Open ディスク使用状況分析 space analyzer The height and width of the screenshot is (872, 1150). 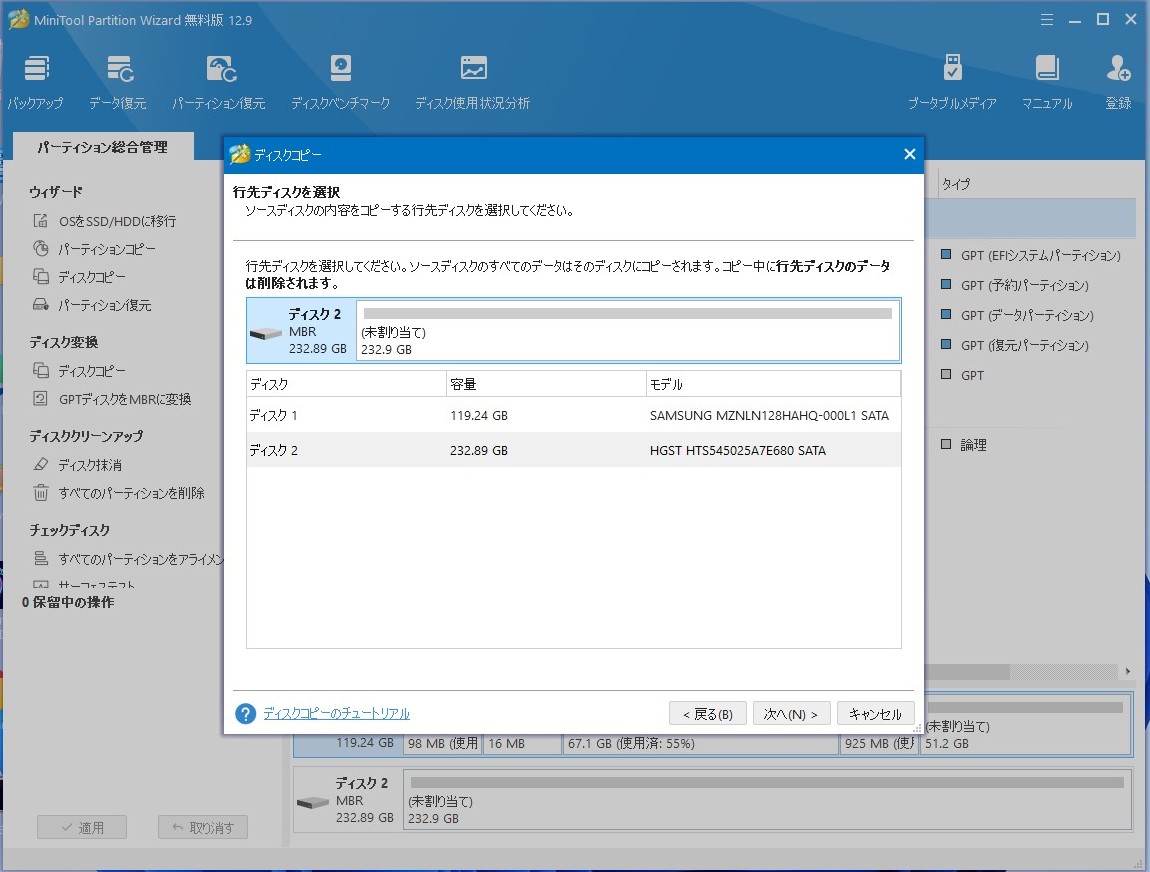(472, 82)
